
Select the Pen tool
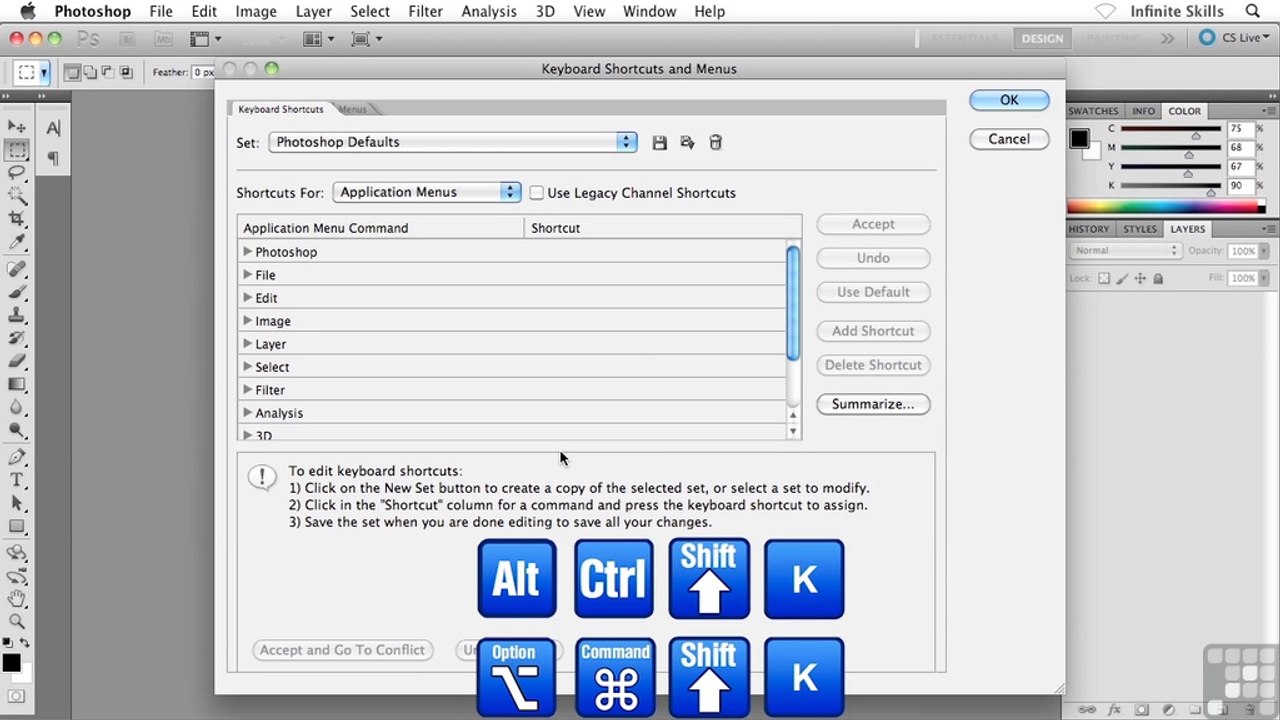(x=17, y=457)
